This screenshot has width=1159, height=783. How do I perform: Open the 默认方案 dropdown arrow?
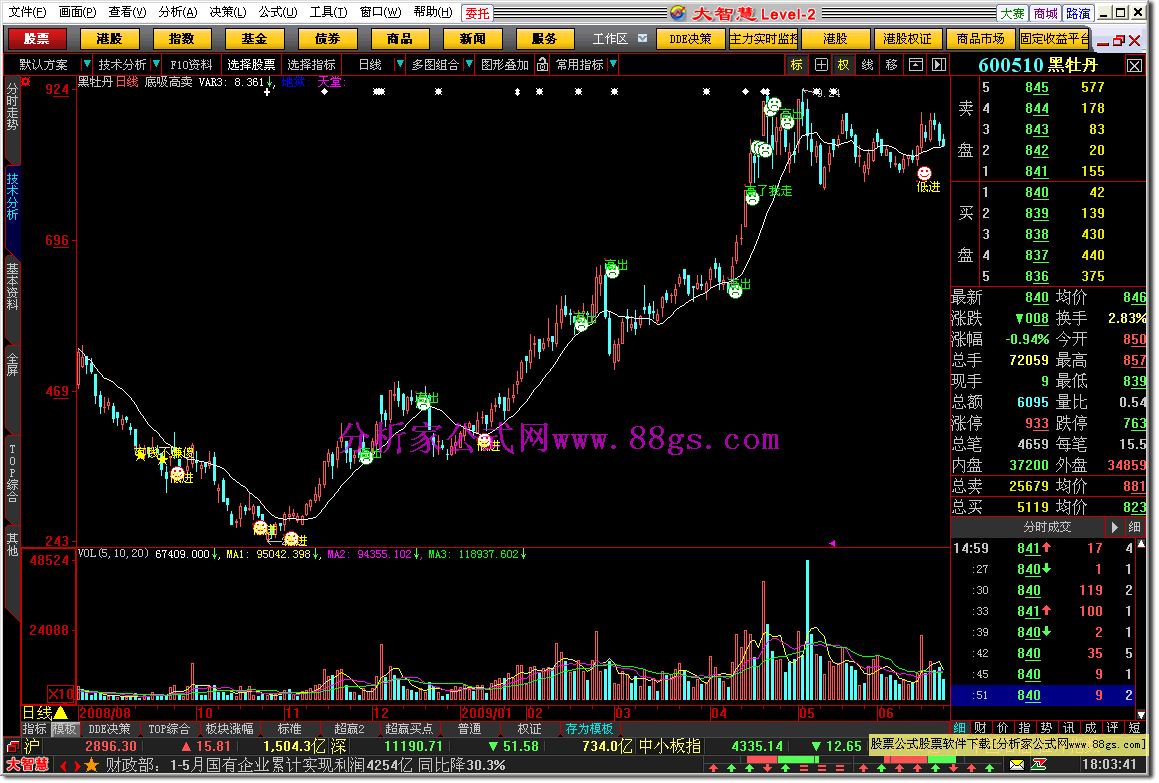tap(86, 65)
